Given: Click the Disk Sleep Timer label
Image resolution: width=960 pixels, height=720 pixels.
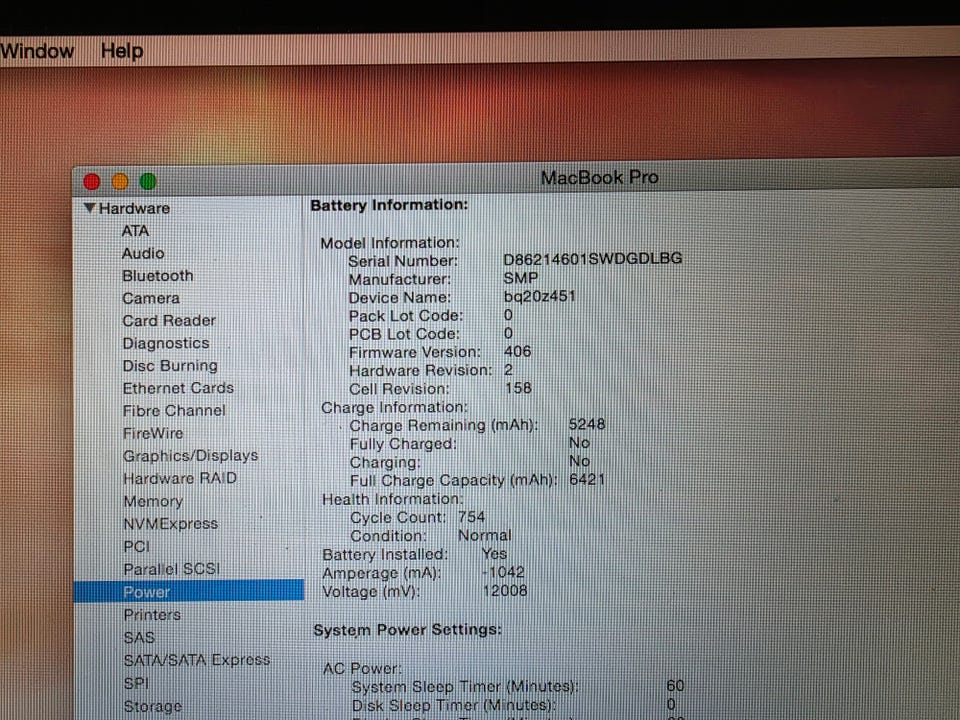Looking at the screenshot, I should [x=454, y=705].
